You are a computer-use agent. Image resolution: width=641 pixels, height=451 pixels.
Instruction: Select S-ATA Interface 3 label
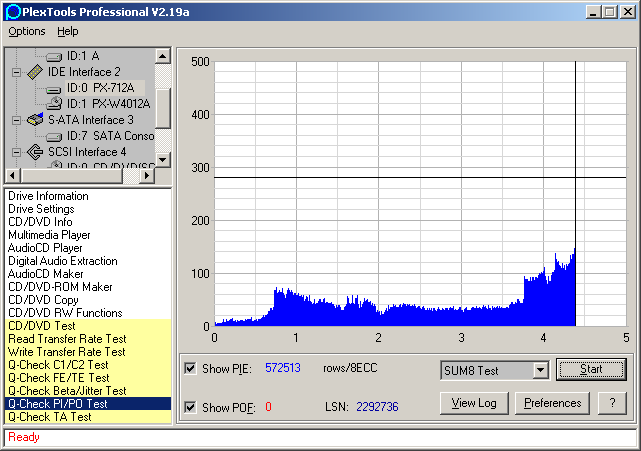click(91, 120)
